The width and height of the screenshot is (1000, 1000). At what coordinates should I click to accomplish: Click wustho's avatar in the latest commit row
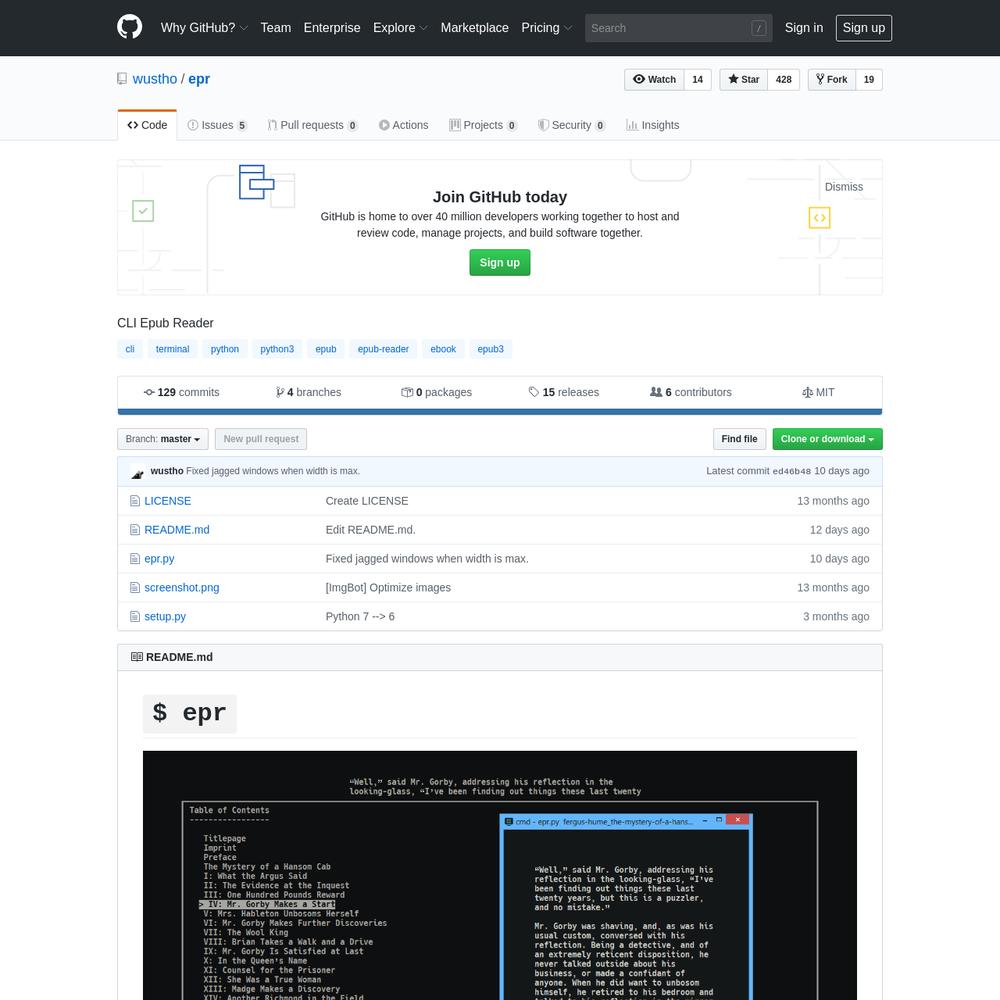(x=137, y=472)
